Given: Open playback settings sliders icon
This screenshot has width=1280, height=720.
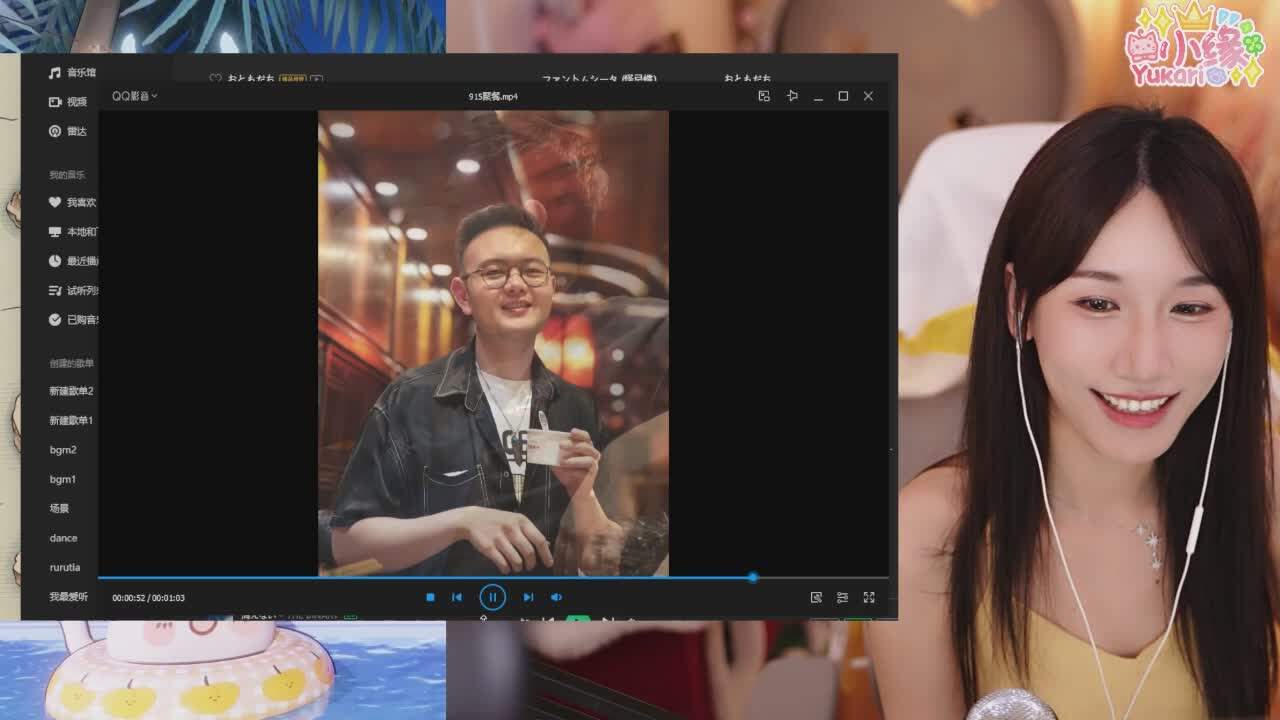Looking at the screenshot, I should [842, 597].
